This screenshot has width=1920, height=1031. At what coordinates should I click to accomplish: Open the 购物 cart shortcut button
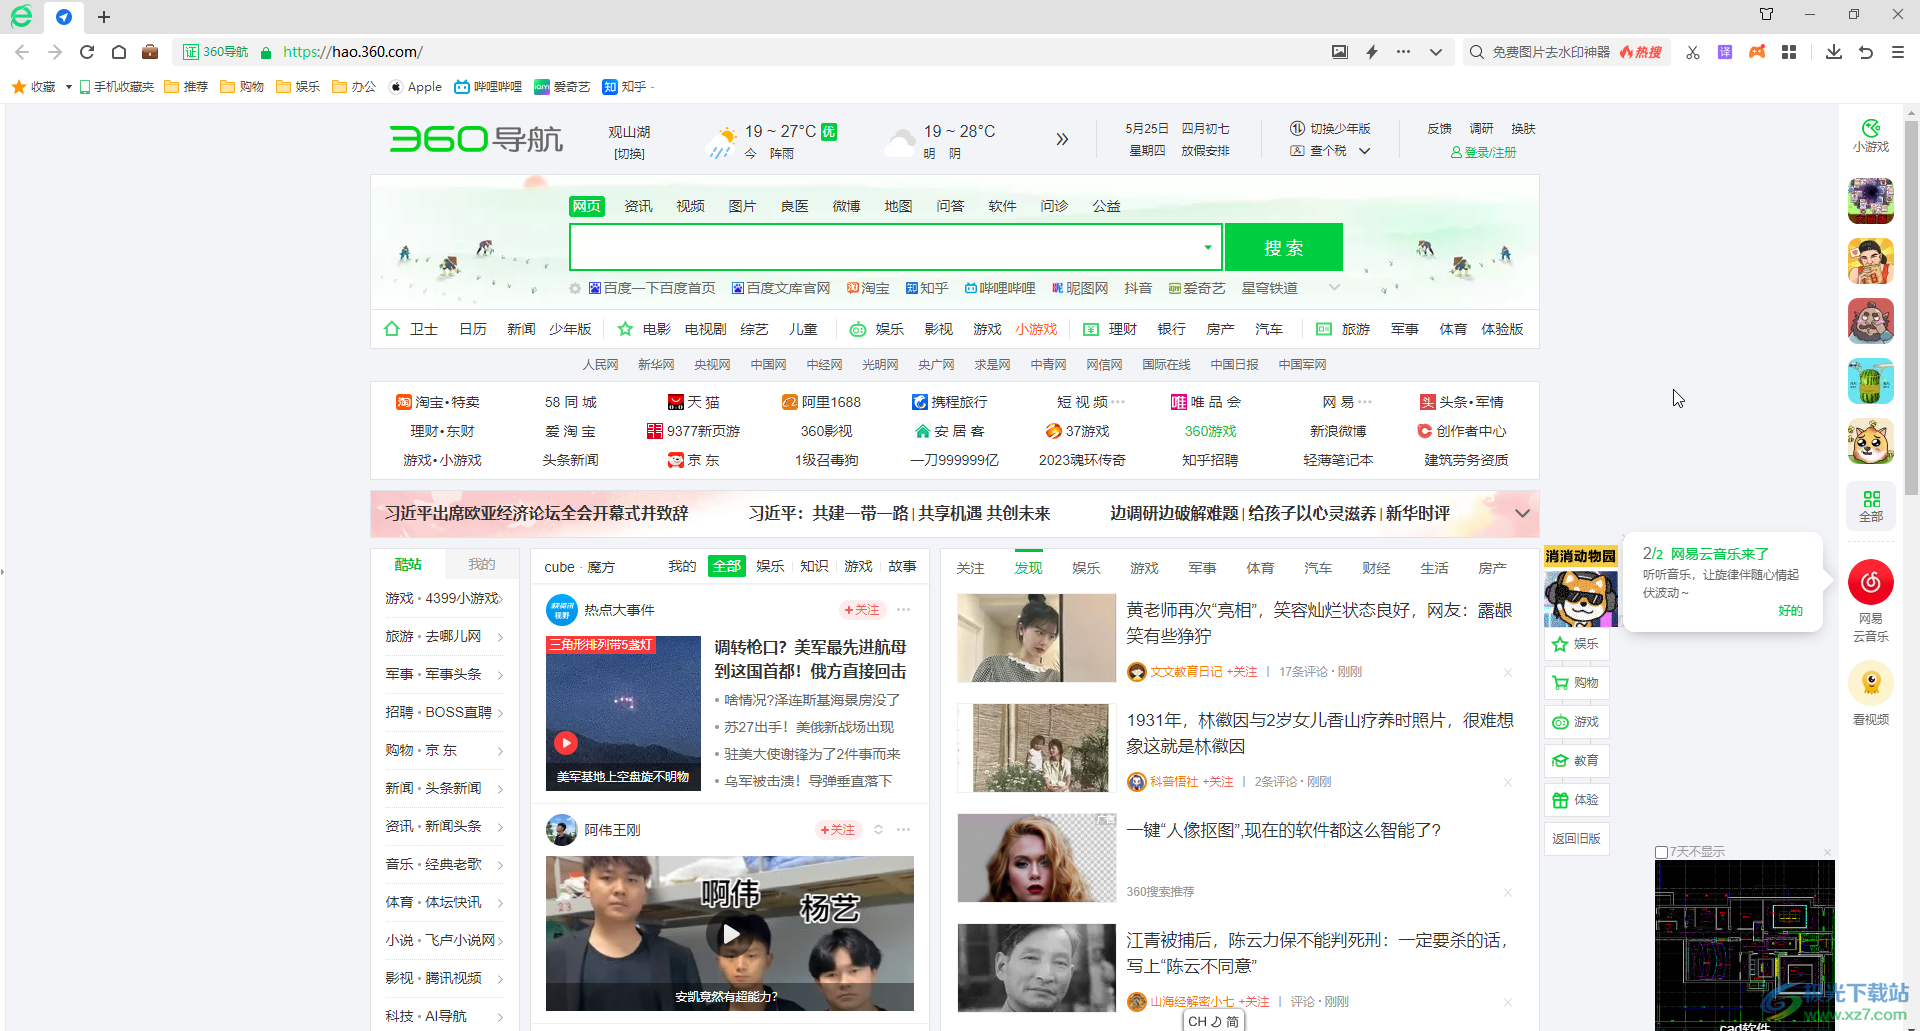[x=1577, y=683]
